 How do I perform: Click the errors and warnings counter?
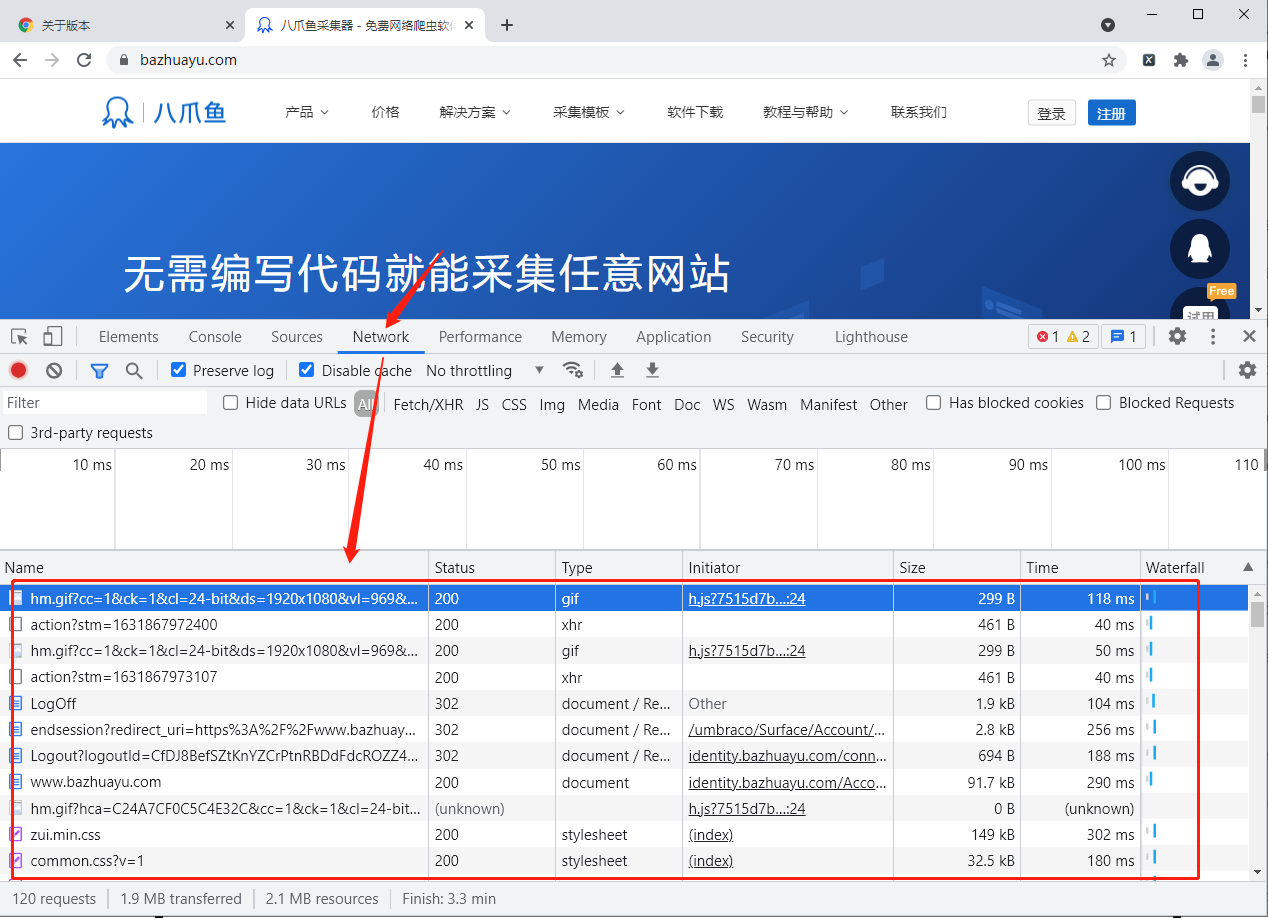(1063, 336)
